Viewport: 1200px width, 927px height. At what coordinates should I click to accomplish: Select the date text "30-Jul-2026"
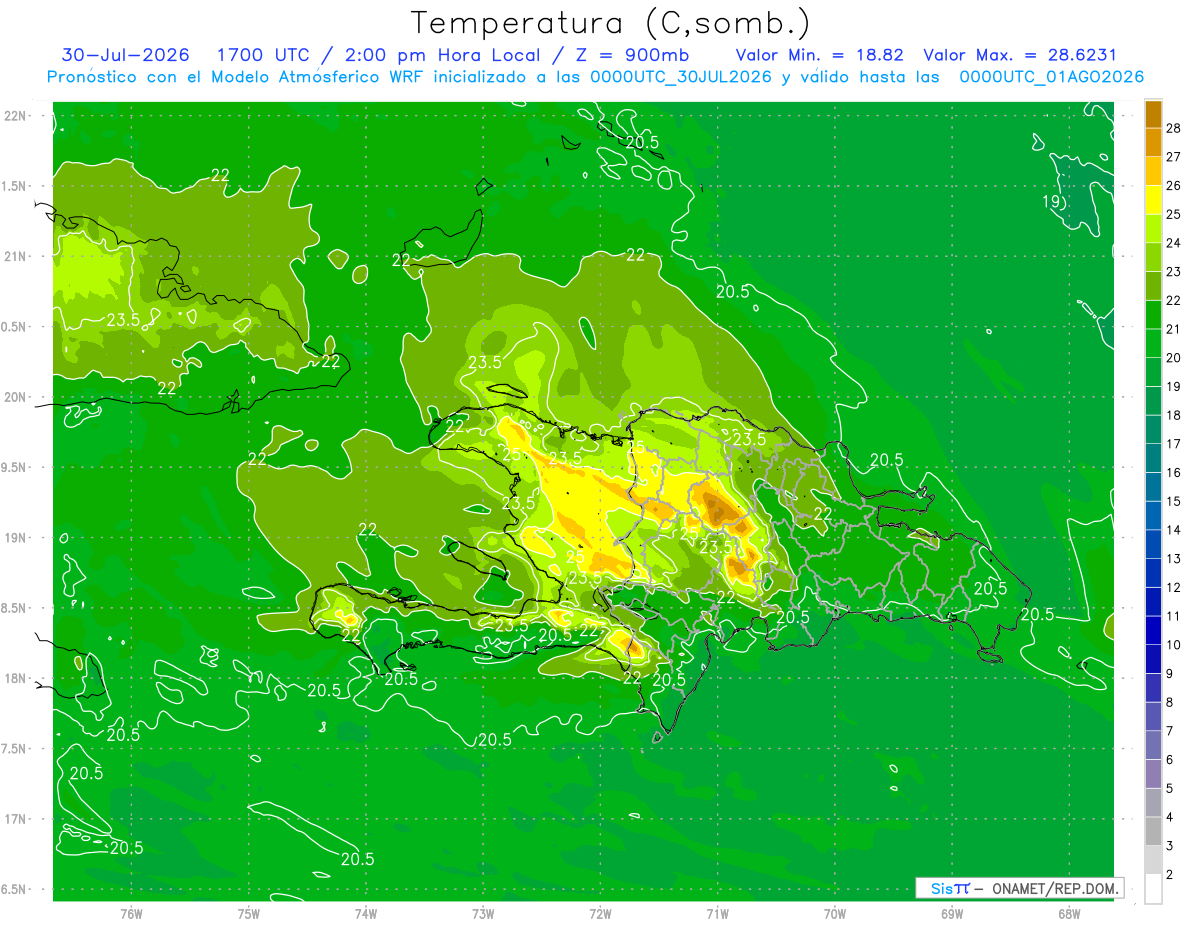125,55
